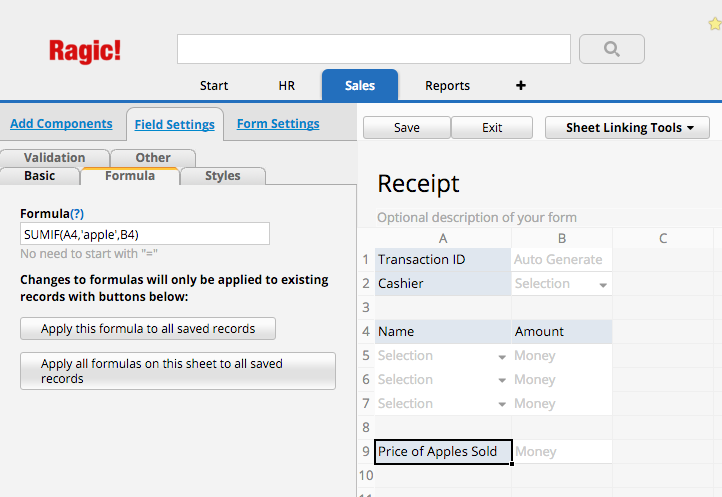Expand the Cashier Selection dropdown arrow

tap(603, 285)
